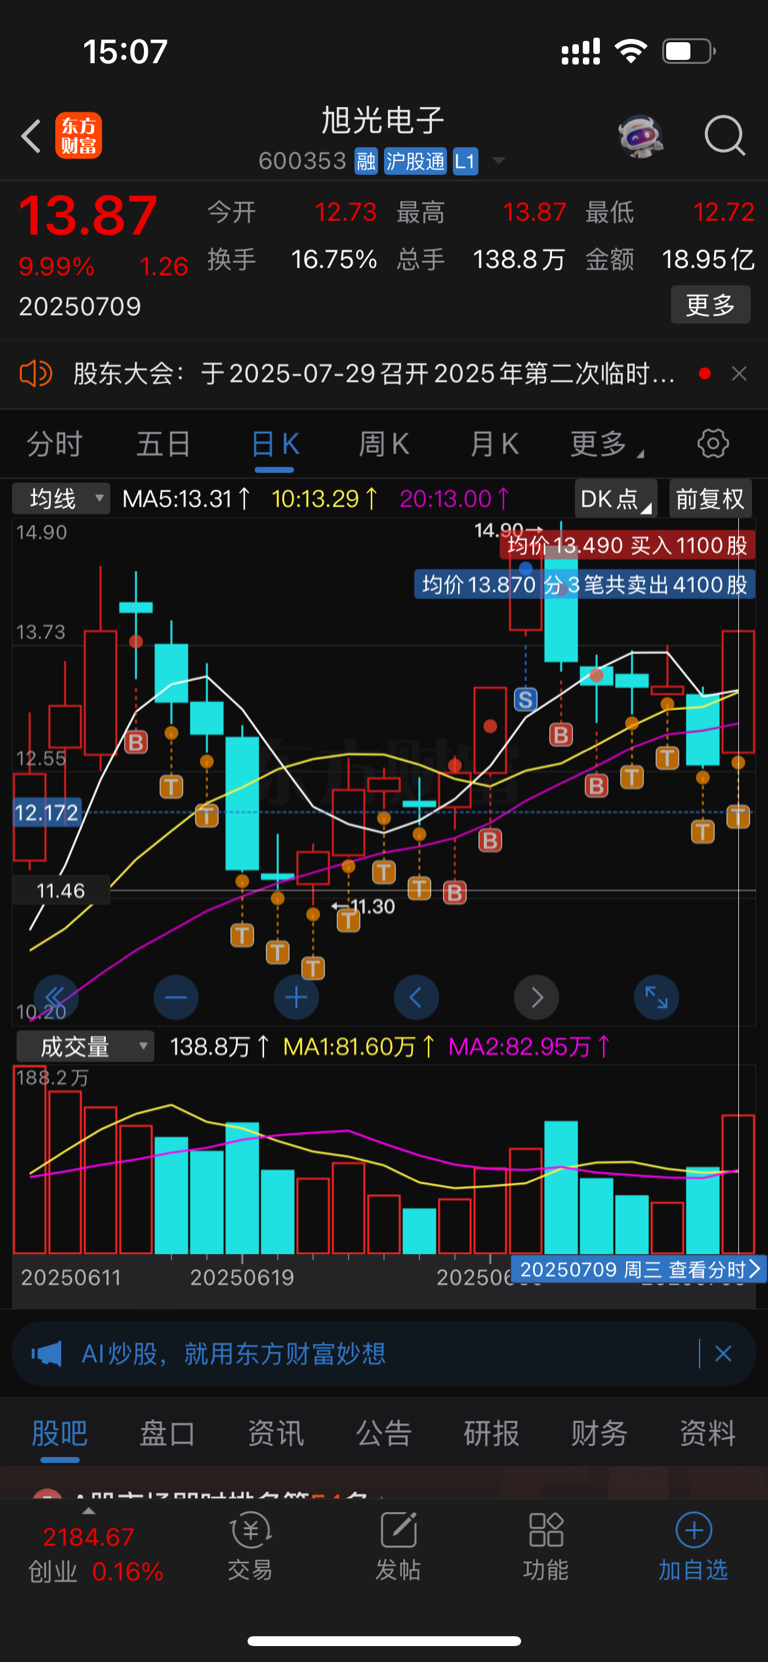Tap the 融 margin badge

366,161
